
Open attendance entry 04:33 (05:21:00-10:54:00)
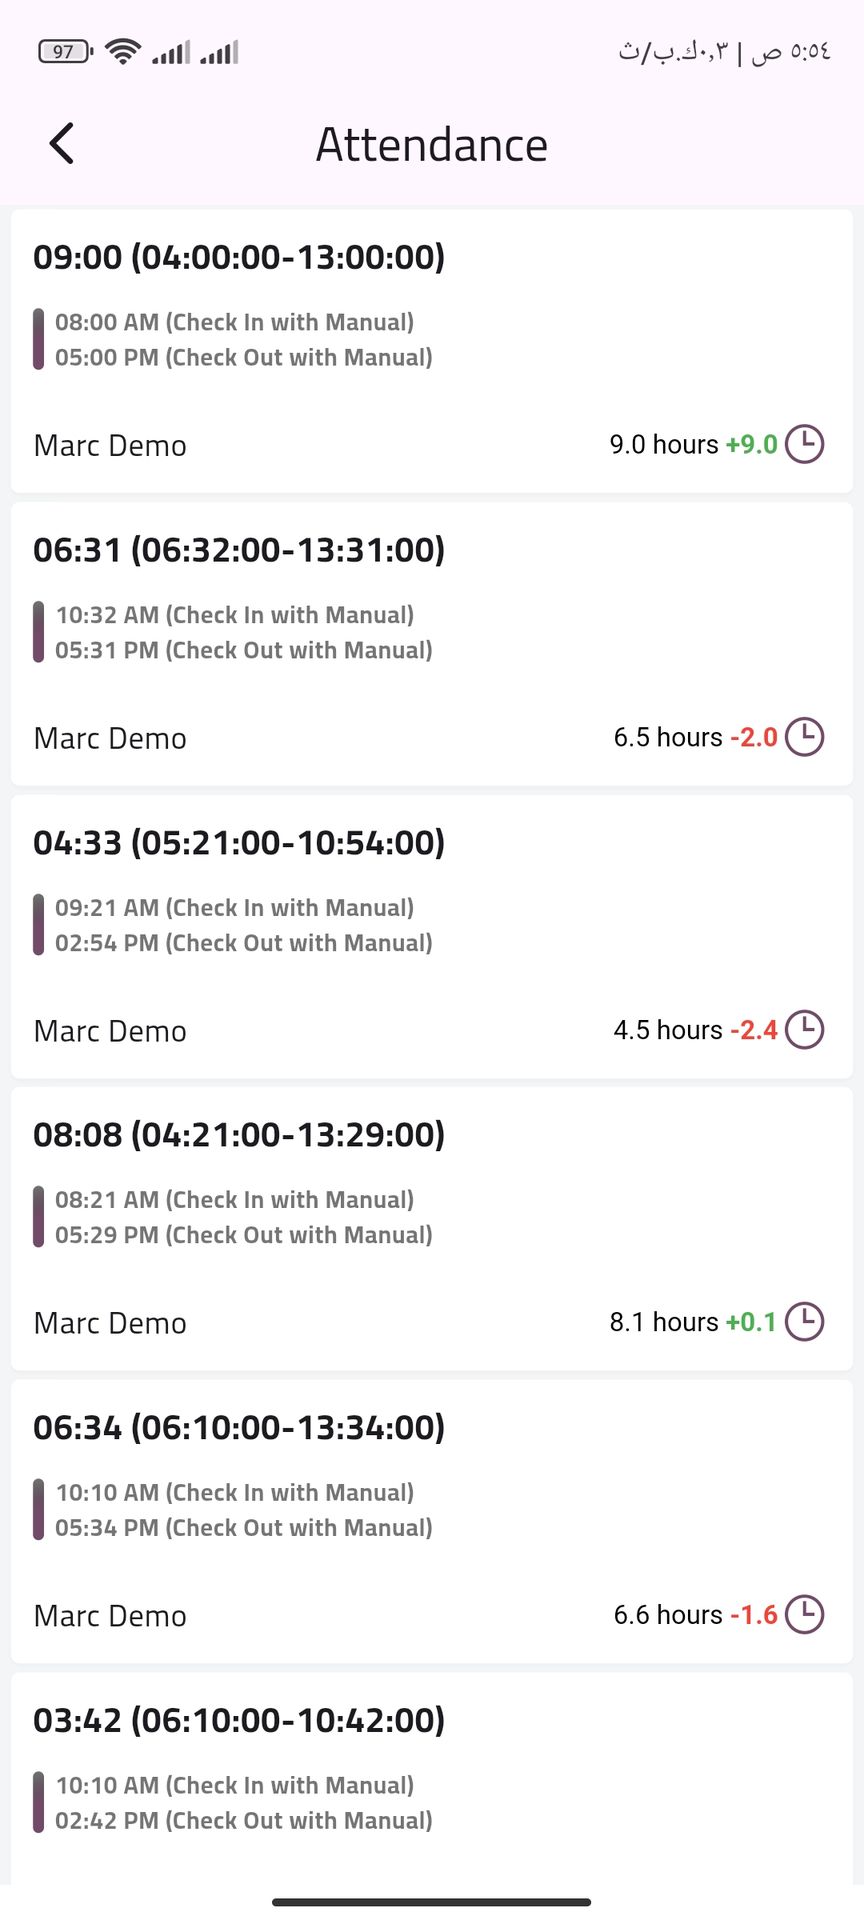click(x=239, y=843)
